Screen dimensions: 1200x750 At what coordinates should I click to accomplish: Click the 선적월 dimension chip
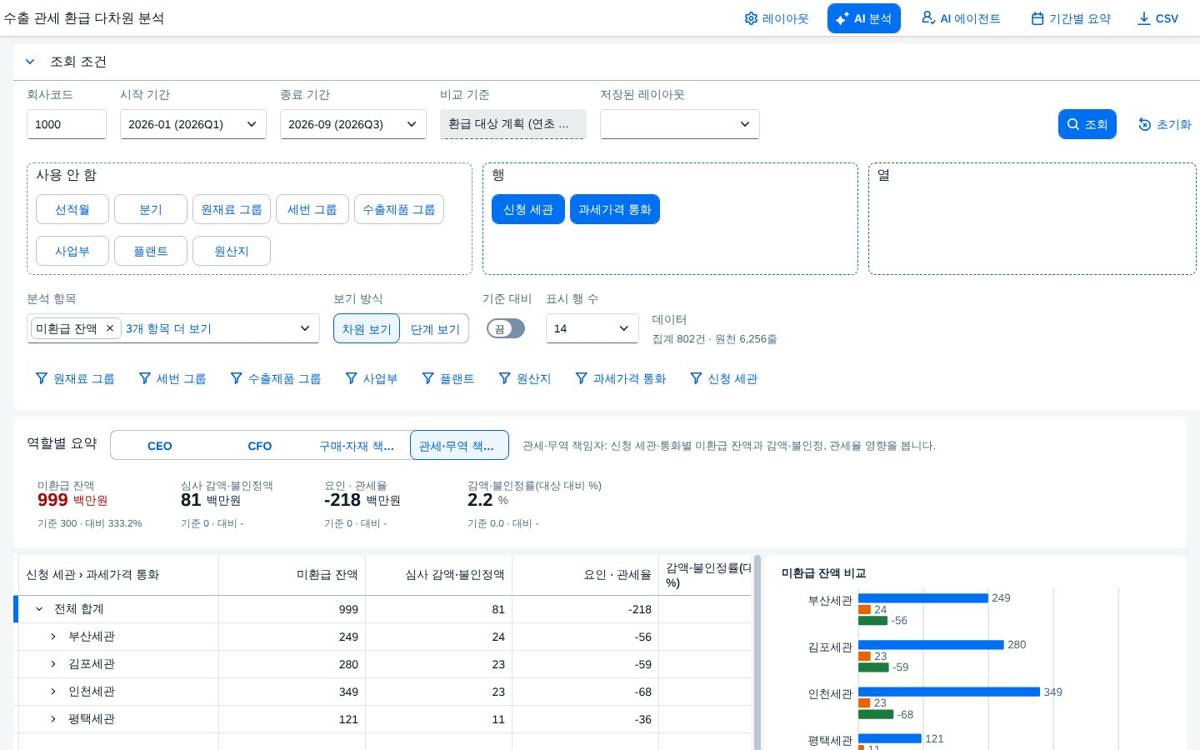[72, 209]
